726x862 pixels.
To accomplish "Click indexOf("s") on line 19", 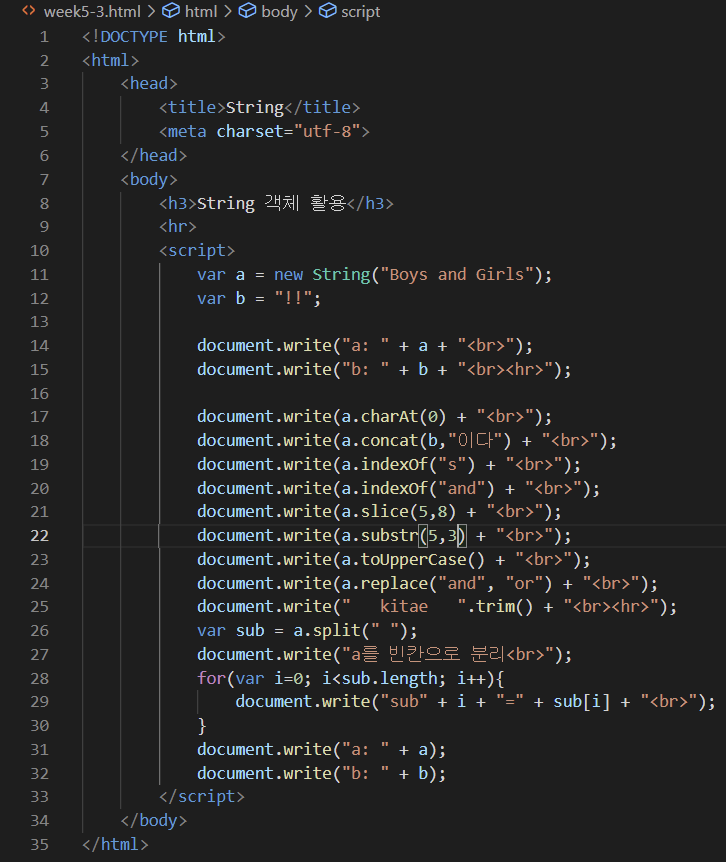I will (x=418, y=465).
